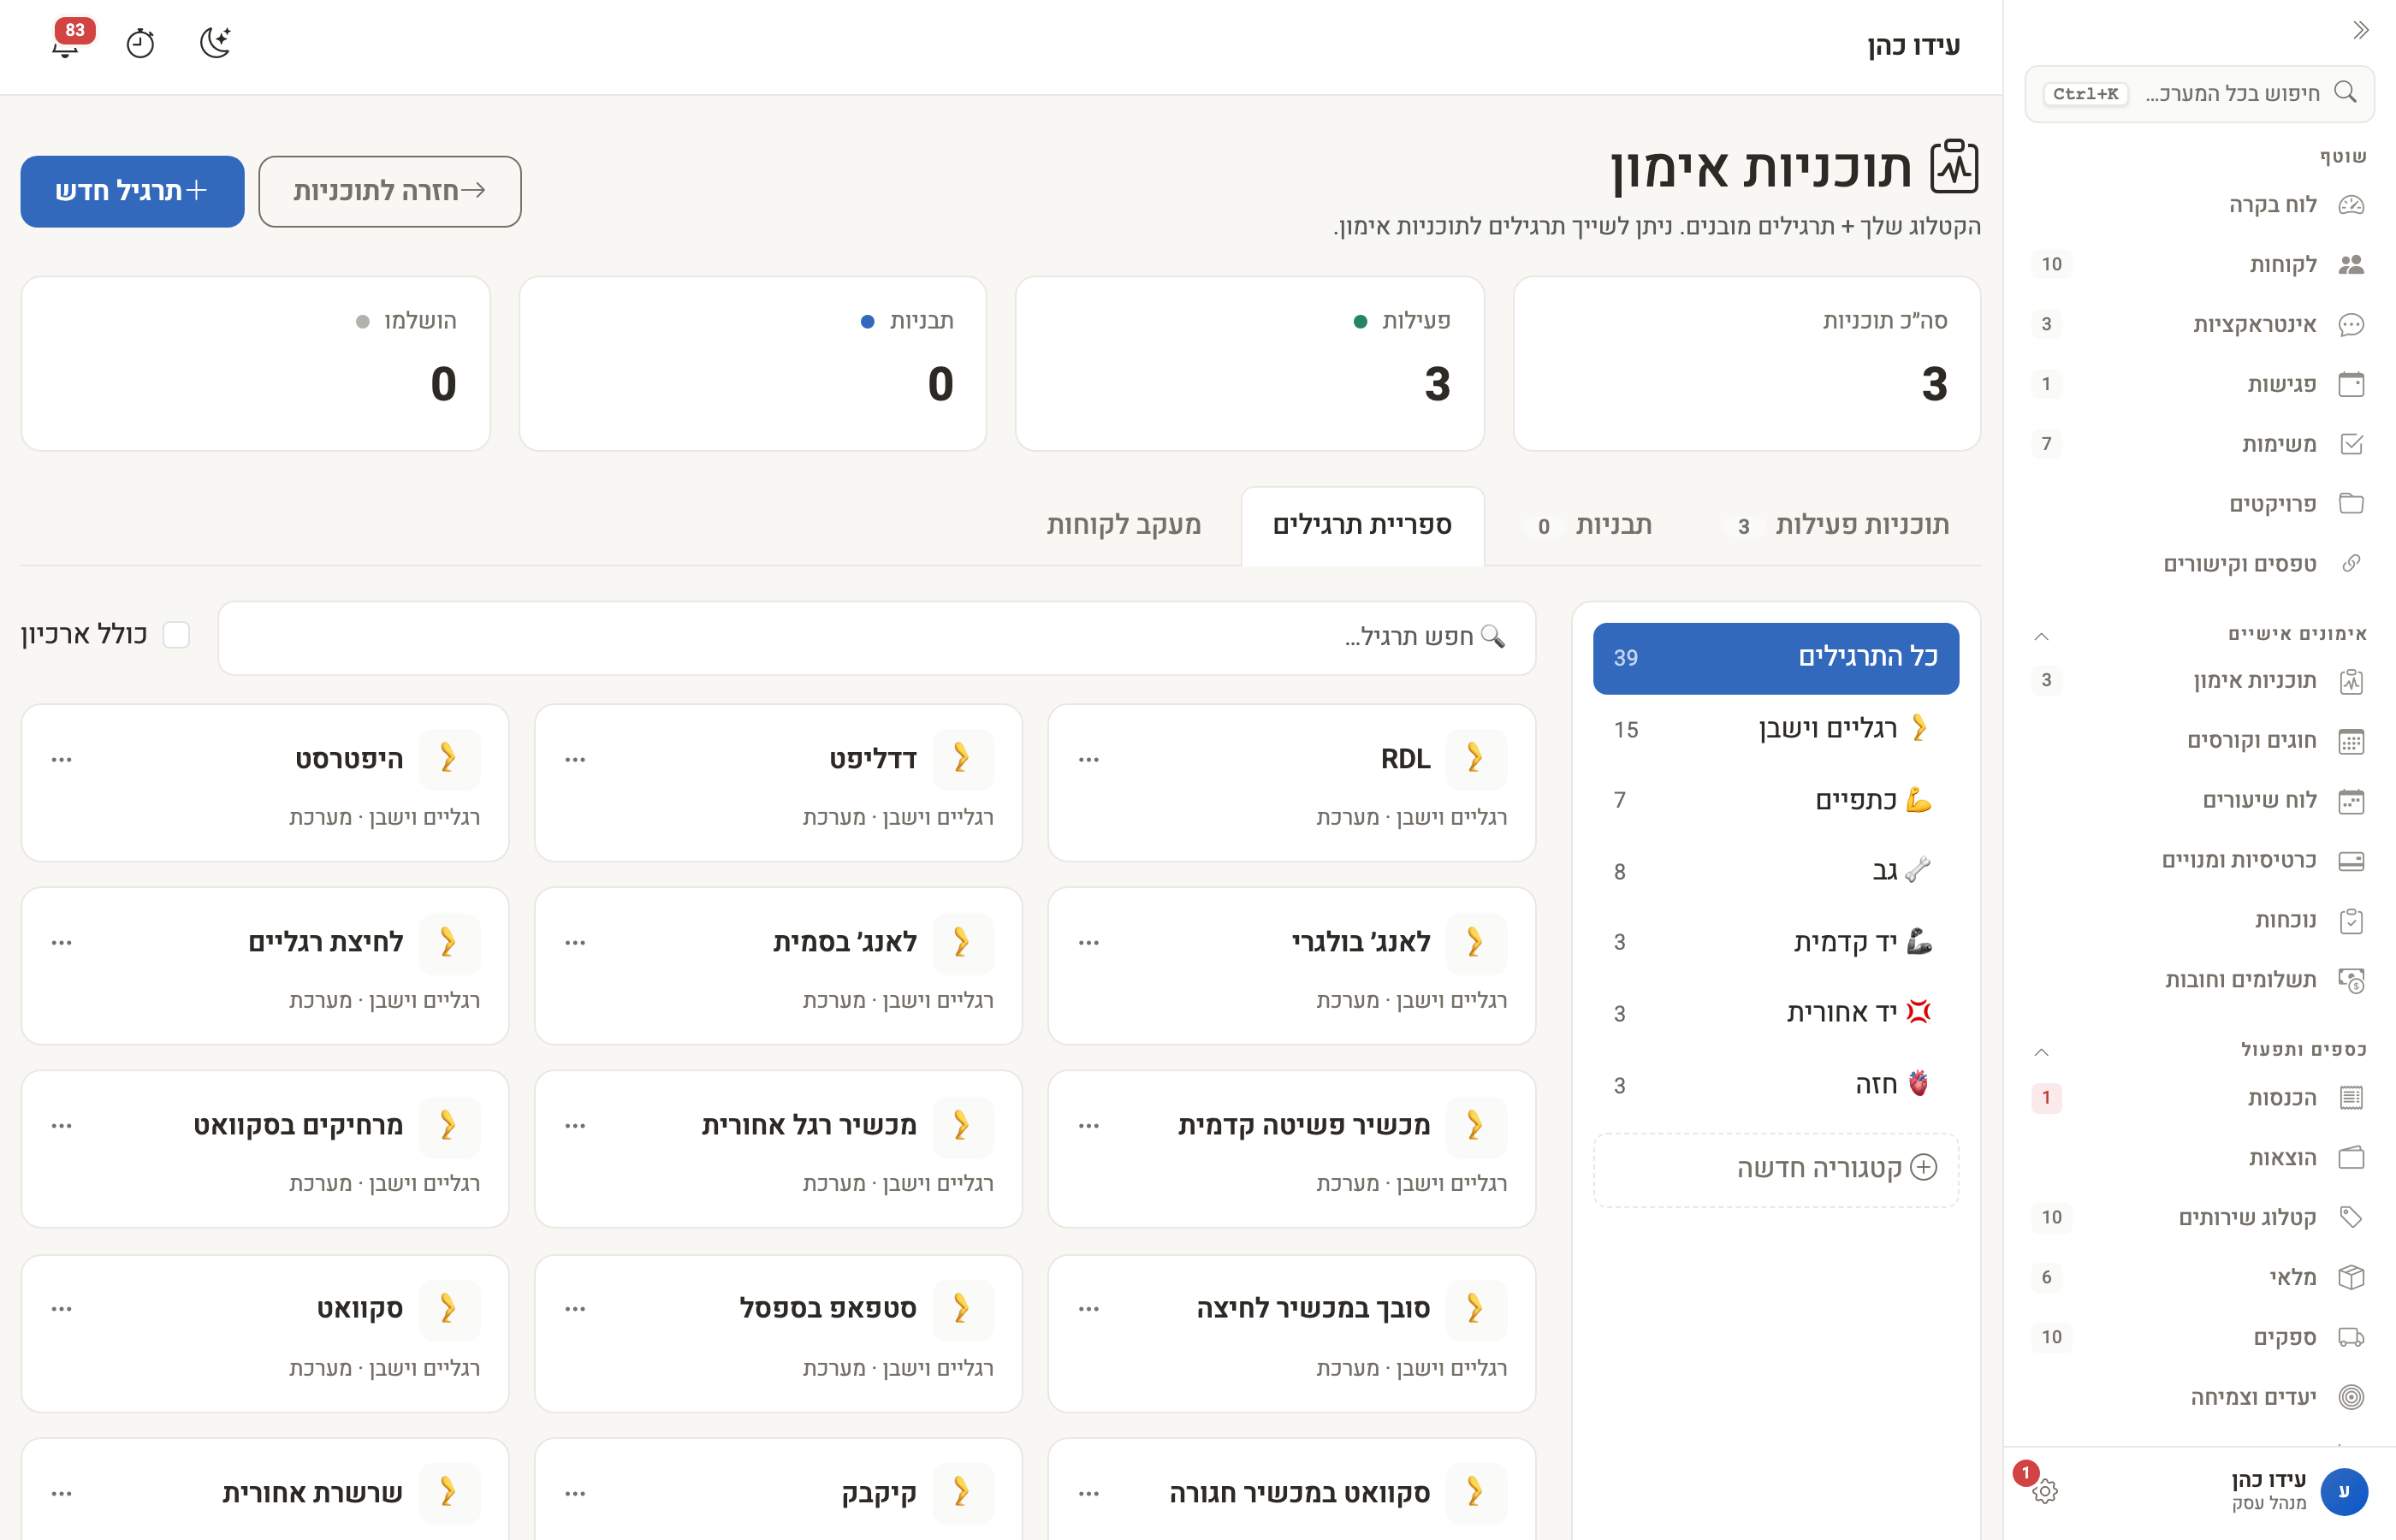Open תשלומים וחובות in sidebar

pyautogui.click(x=2199, y=980)
